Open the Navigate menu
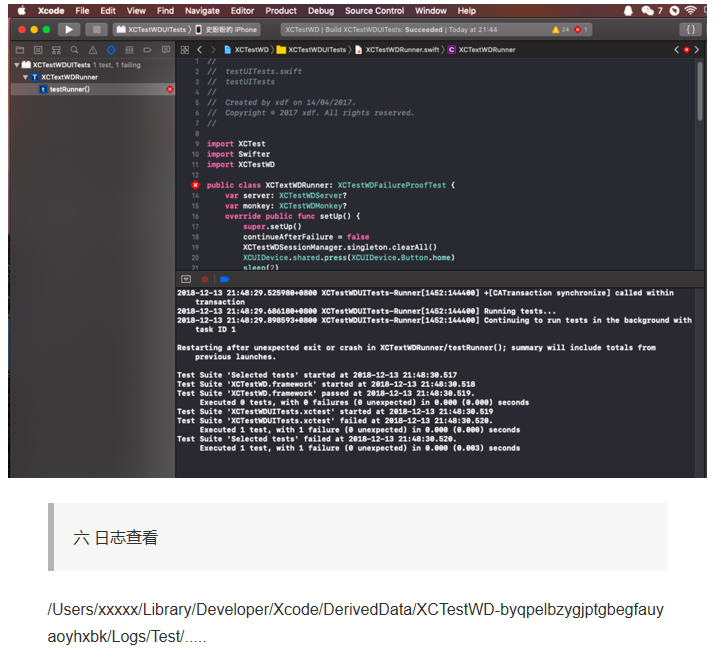Image resolution: width=724 pixels, height=666 pixels. point(202,11)
